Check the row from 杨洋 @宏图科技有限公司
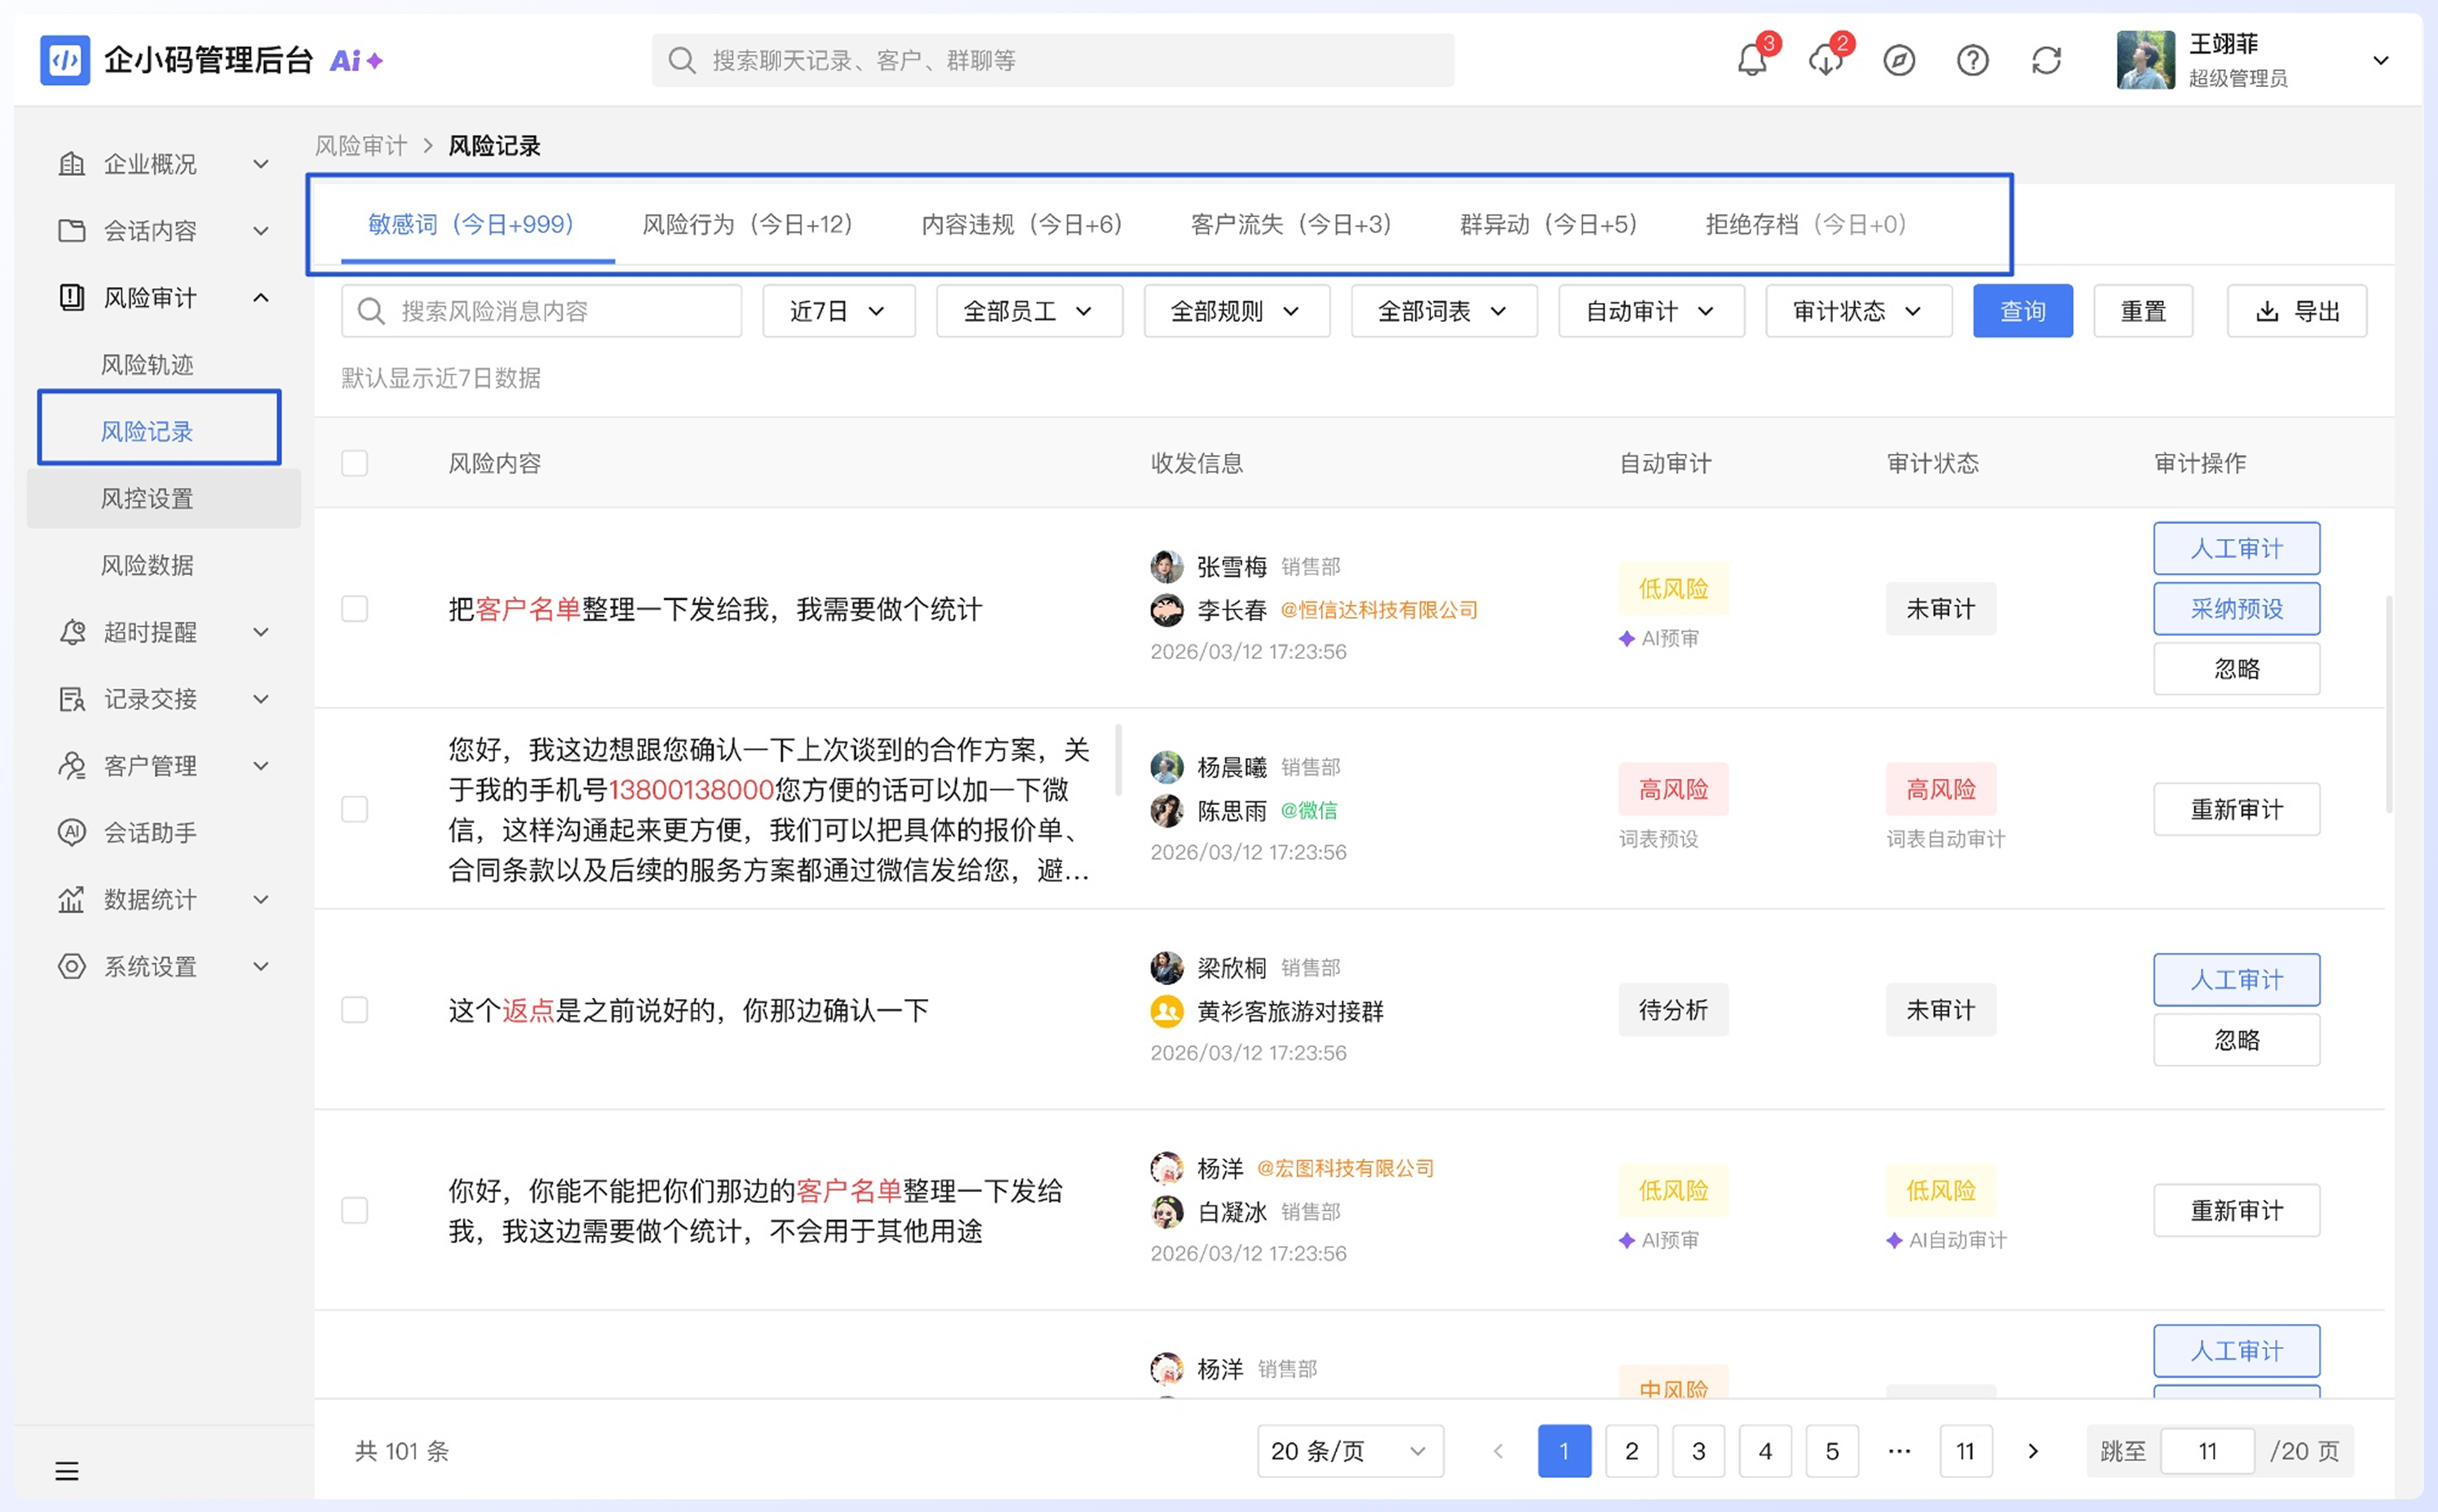The width and height of the screenshot is (2438, 1512). point(355,1210)
